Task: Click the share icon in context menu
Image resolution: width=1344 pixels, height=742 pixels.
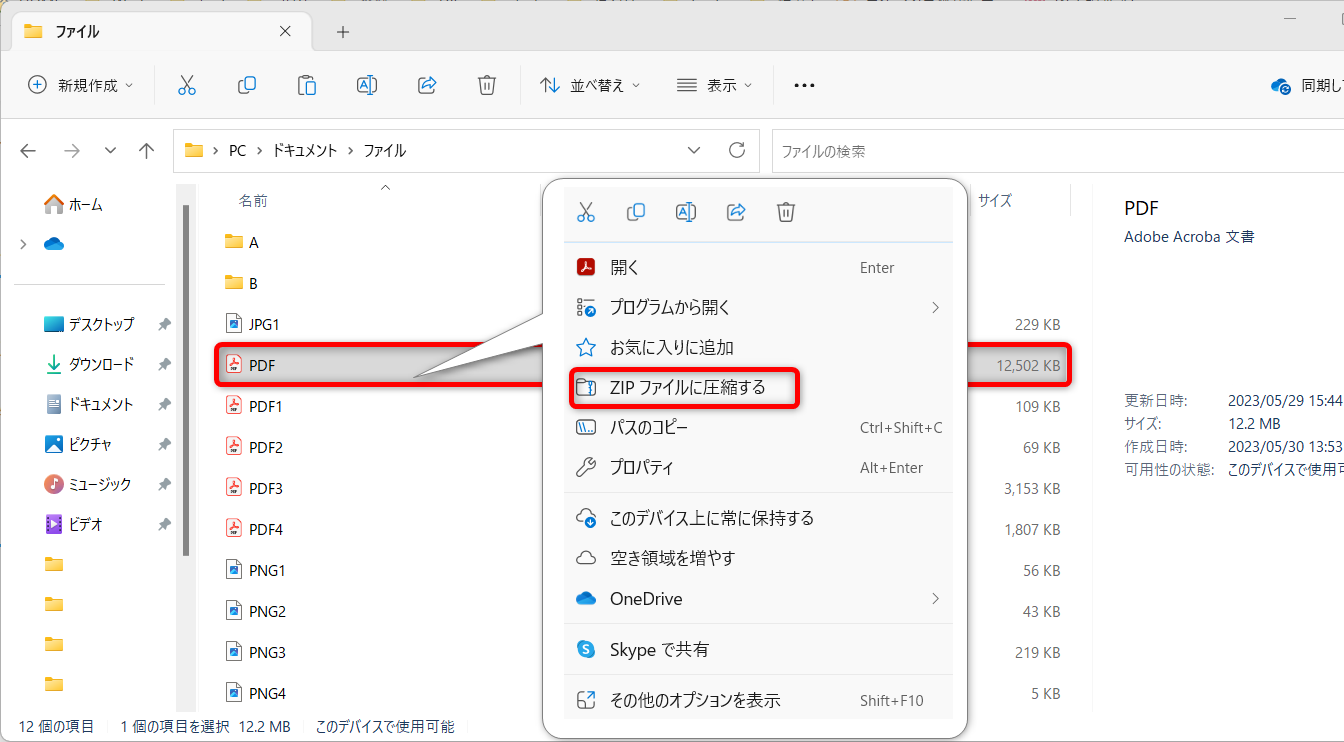Action: tap(736, 212)
